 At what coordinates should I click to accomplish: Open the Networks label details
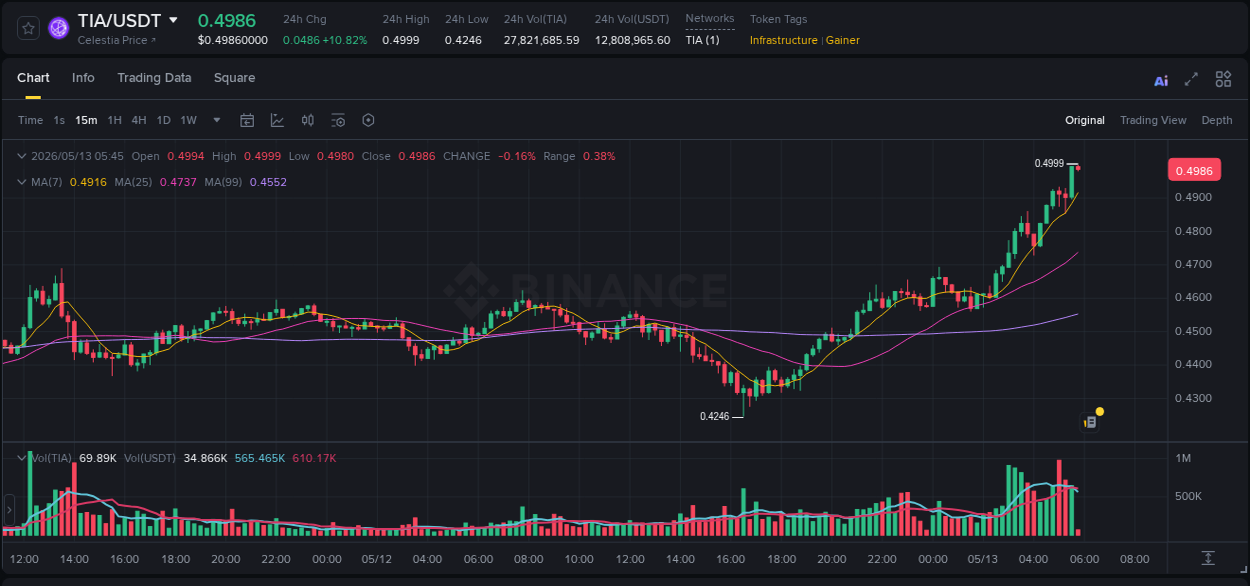pos(710,18)
